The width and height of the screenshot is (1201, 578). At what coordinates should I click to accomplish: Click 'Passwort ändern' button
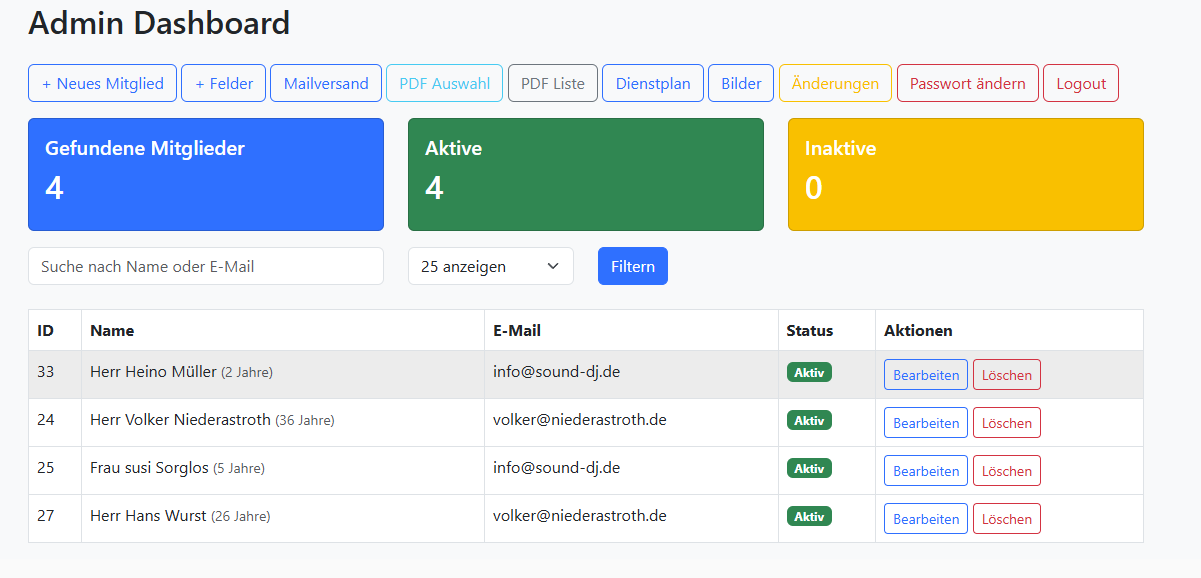pyautogui.click(x=967, y=84)
